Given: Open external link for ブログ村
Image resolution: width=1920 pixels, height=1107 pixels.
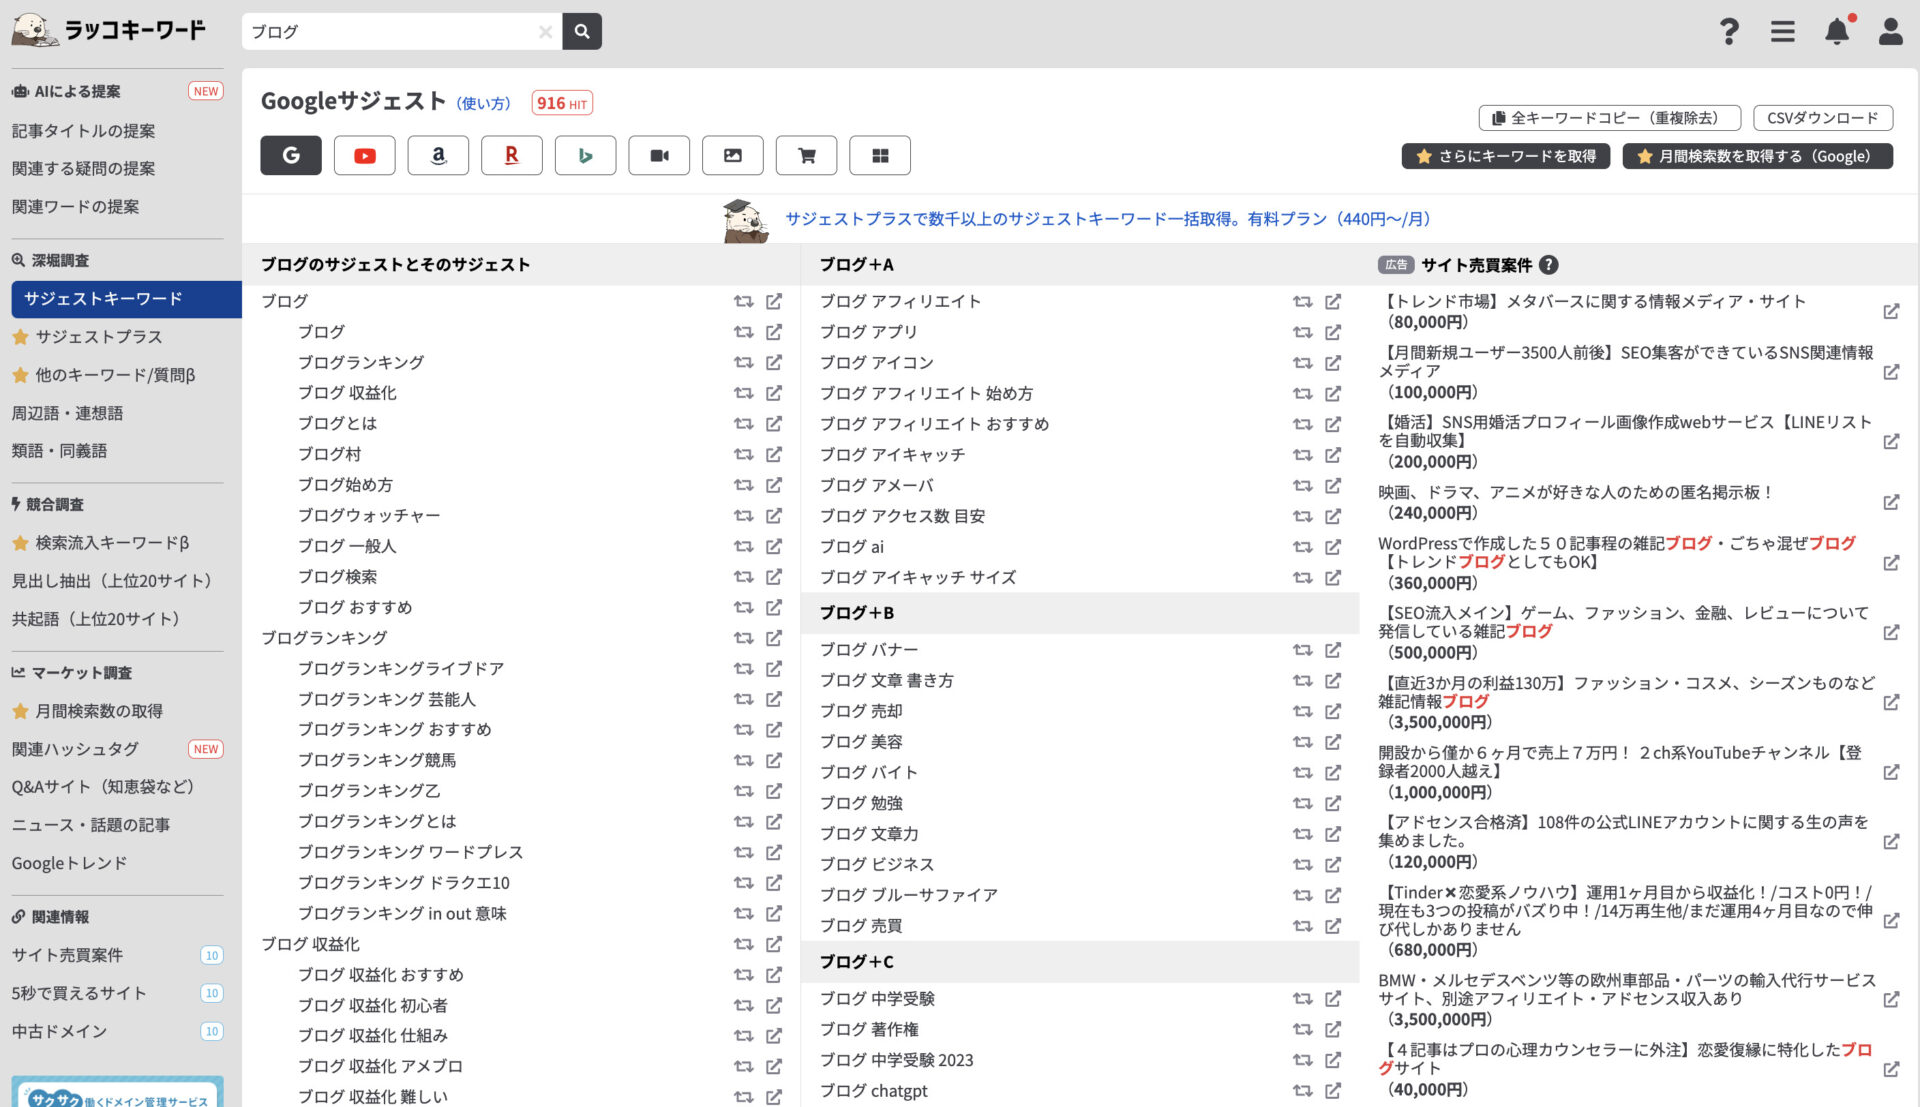Looking at the screenshot, I should tap(774, 454).
